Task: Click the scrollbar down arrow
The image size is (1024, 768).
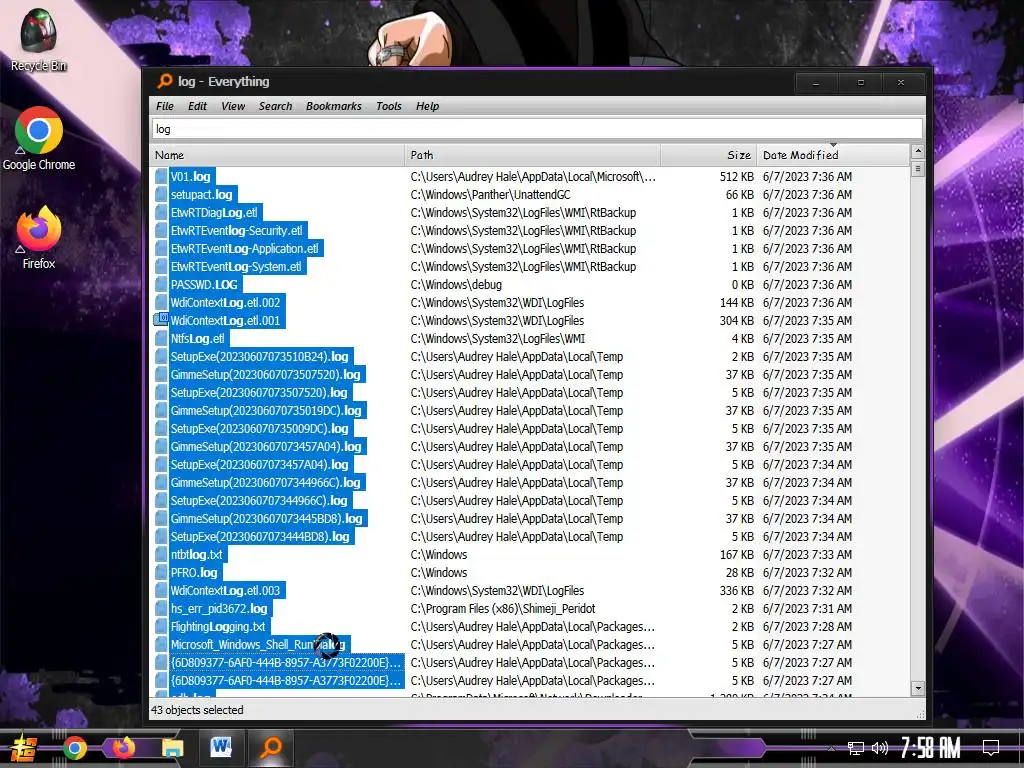Action: [918, 688]
